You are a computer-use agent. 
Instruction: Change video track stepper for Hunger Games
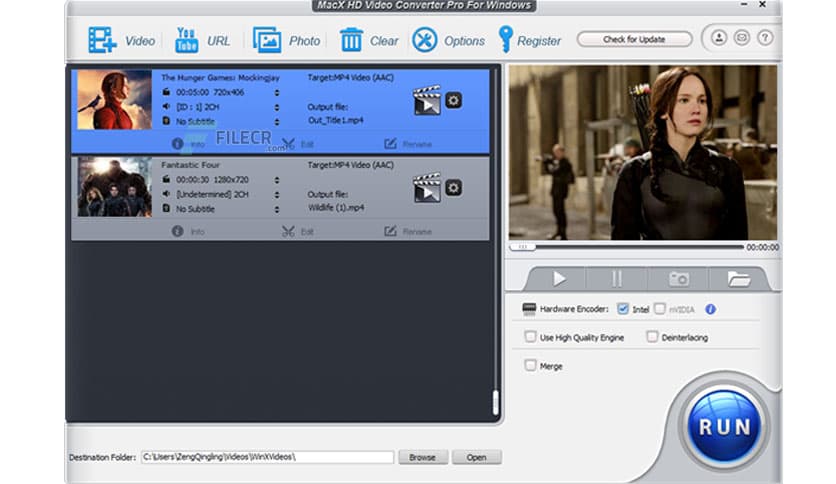point(277,93)
